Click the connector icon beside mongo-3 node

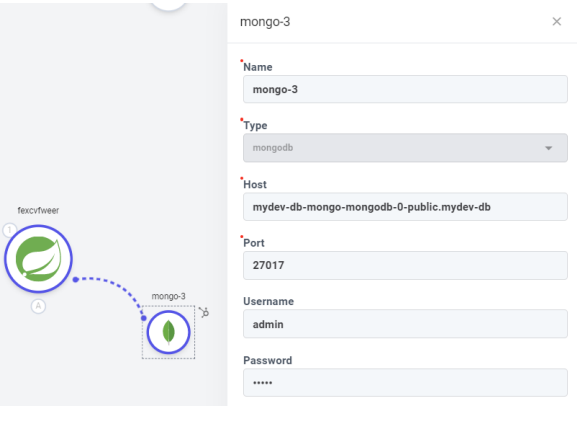coord(204,312)
